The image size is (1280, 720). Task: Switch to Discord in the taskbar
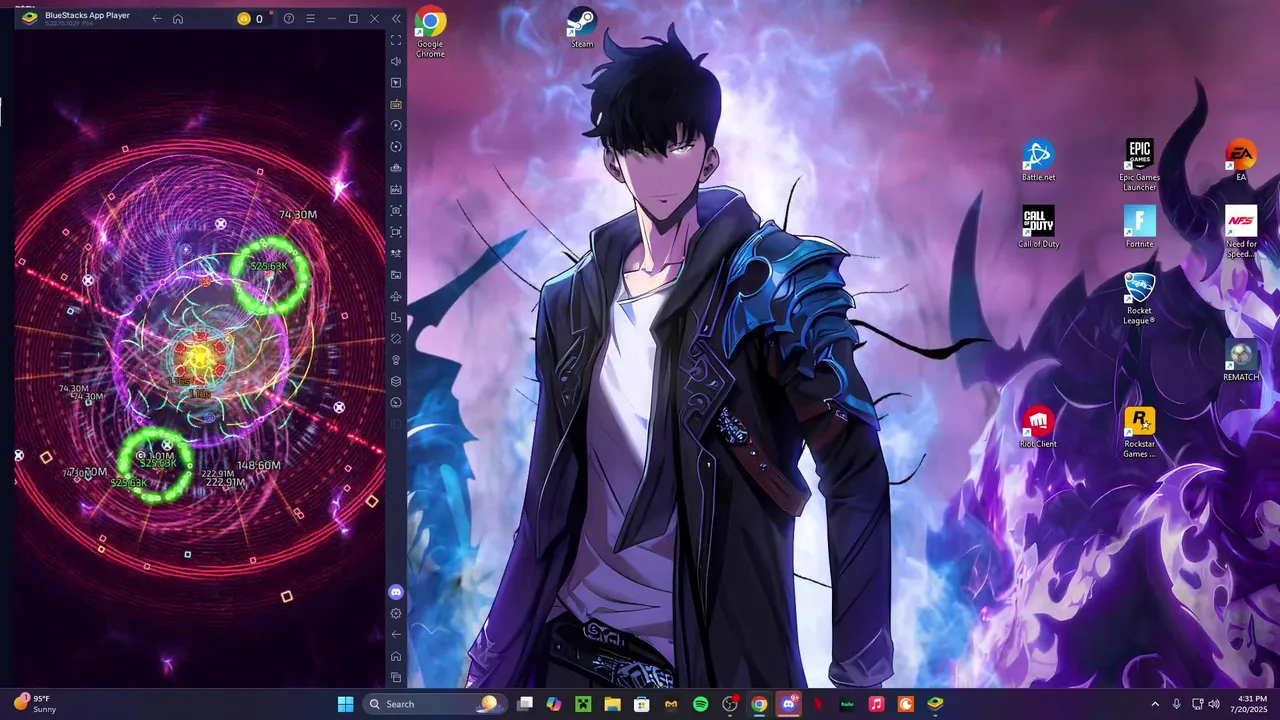tap(788, 704)
